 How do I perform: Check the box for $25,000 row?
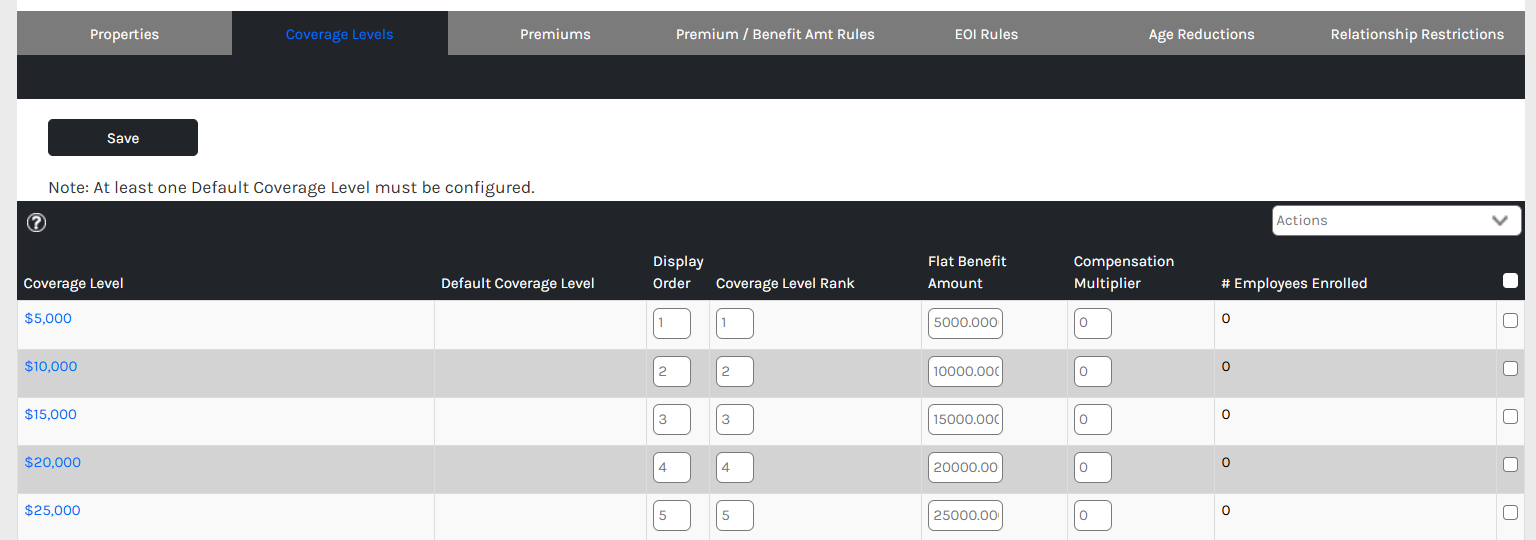[x=1510, y=513]
